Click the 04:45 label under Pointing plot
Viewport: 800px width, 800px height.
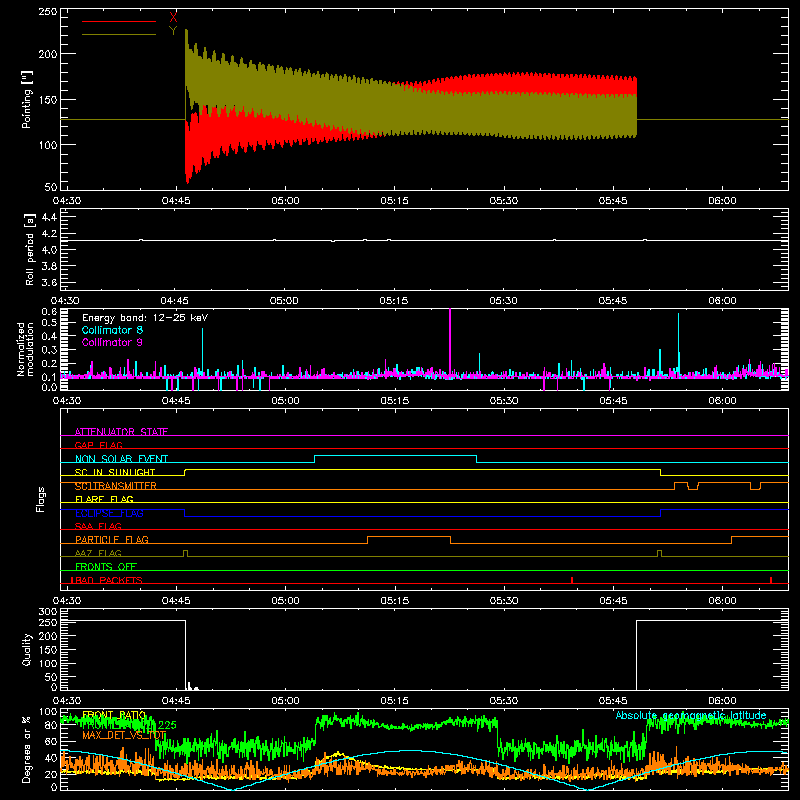[x=176, y=201]
